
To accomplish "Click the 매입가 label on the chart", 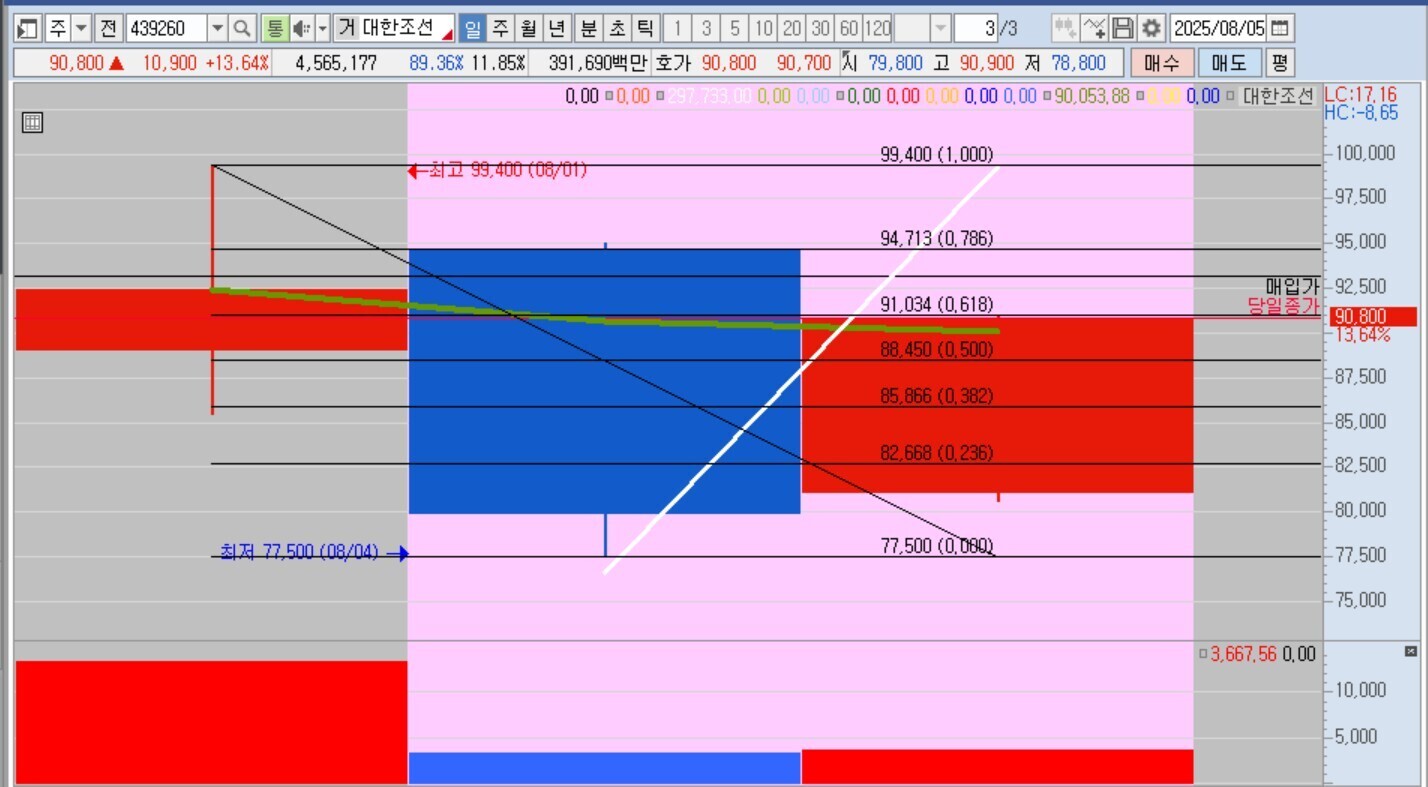I will [x=1292, y=288].
